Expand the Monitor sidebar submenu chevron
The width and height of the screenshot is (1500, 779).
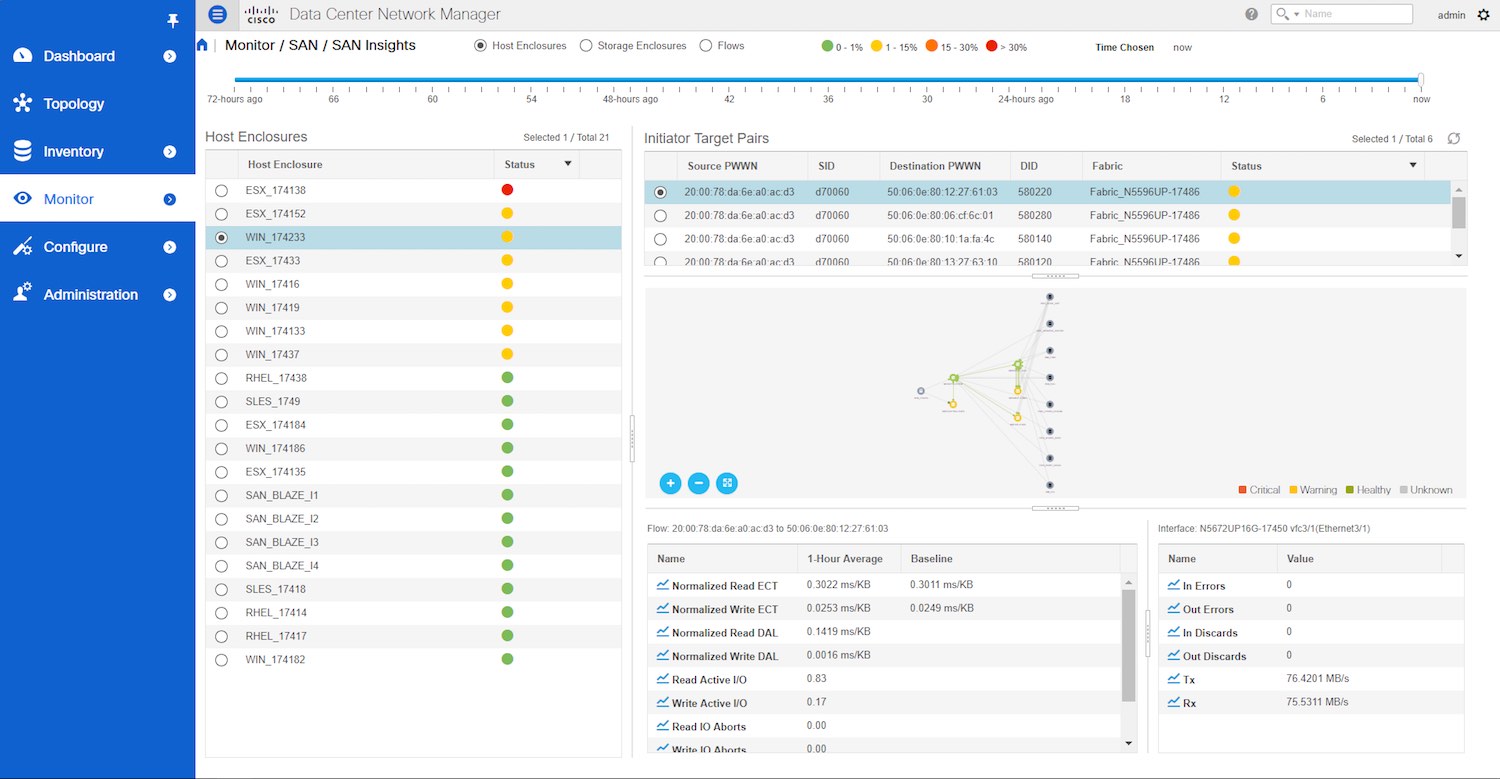click(x=170, y=199)
